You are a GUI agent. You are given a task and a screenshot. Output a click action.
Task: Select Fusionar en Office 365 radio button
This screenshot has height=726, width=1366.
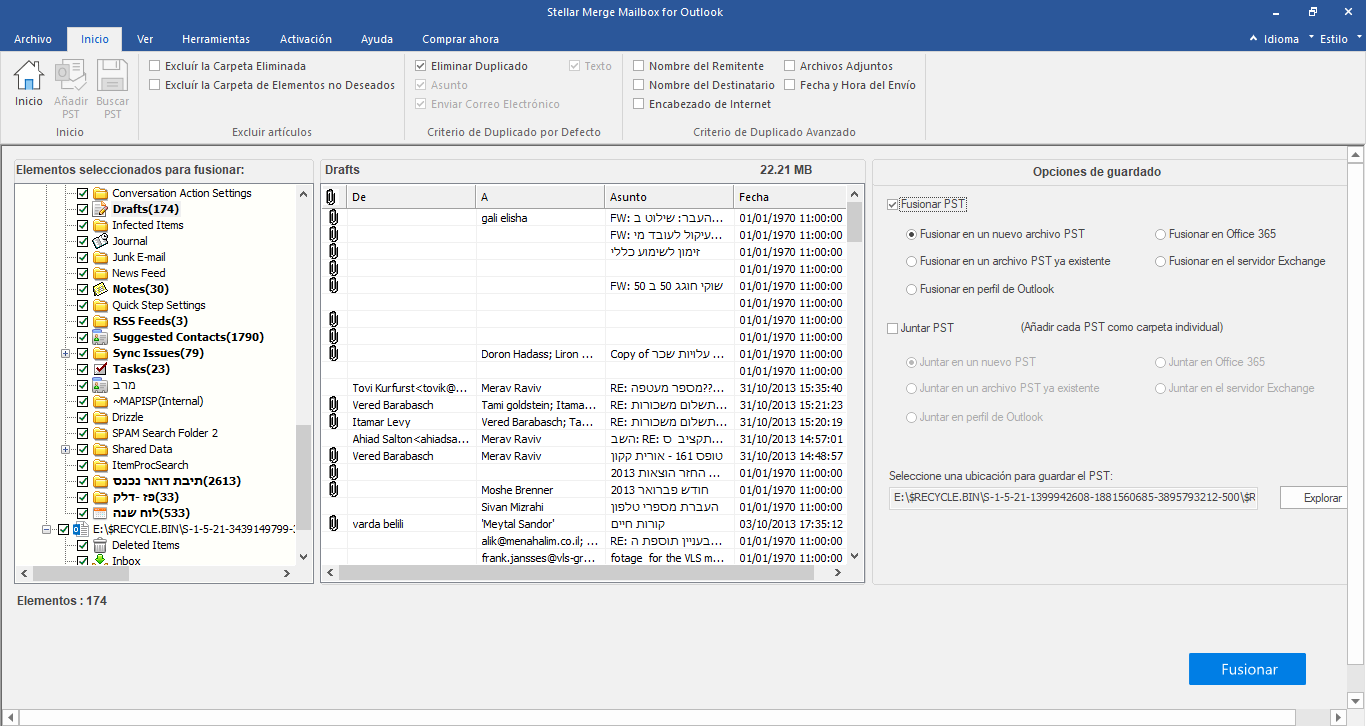click(1160, 234)
